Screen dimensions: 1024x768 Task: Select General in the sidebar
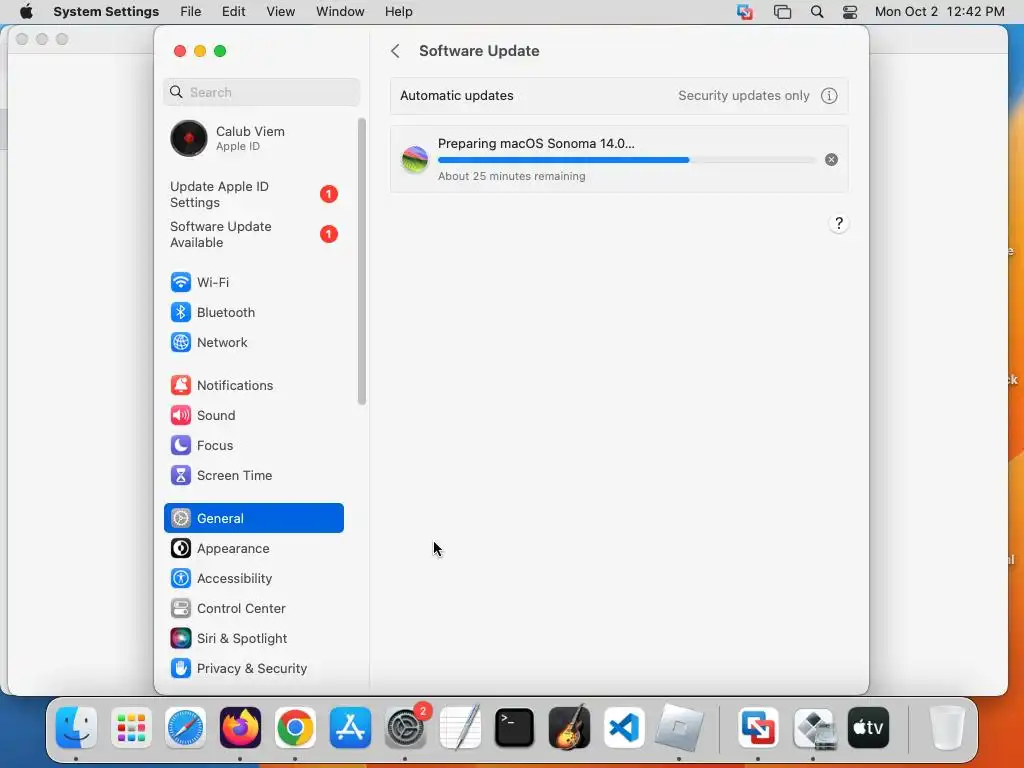[x=253, y=518]
